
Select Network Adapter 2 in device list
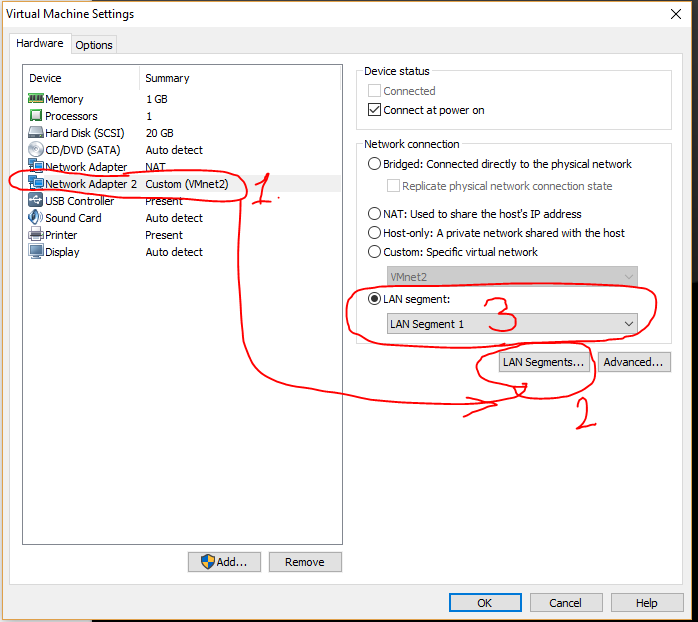pyautogui.click(x=90, y=184)
